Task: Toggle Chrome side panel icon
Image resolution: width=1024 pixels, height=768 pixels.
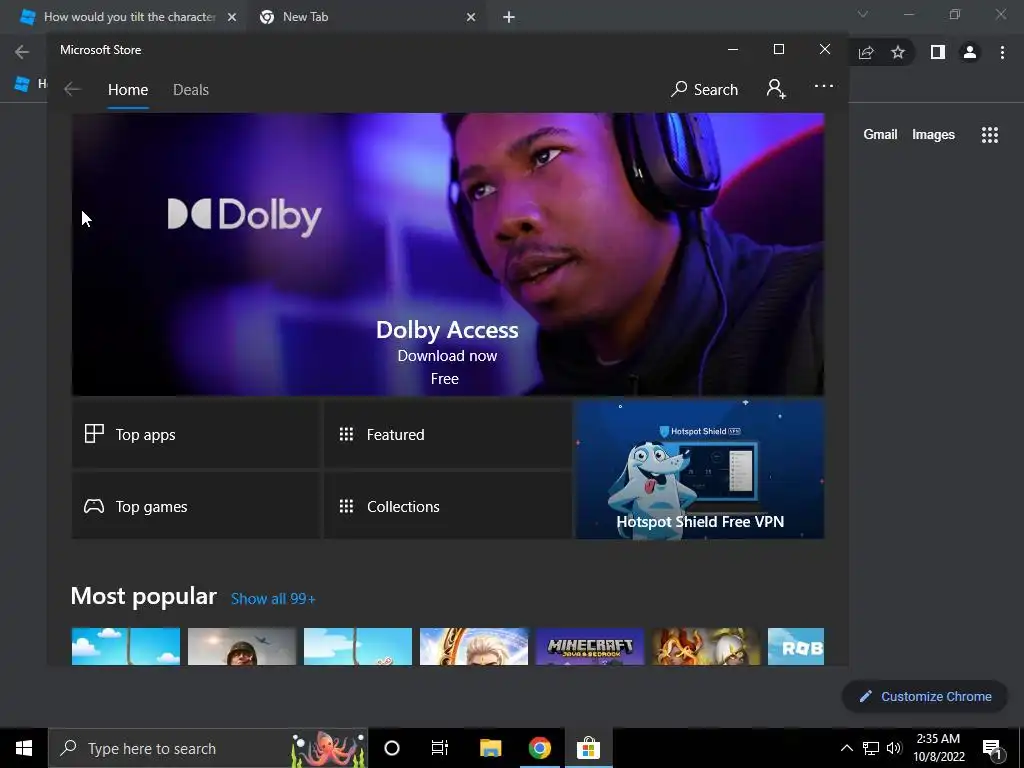Action: pos(937,52)
